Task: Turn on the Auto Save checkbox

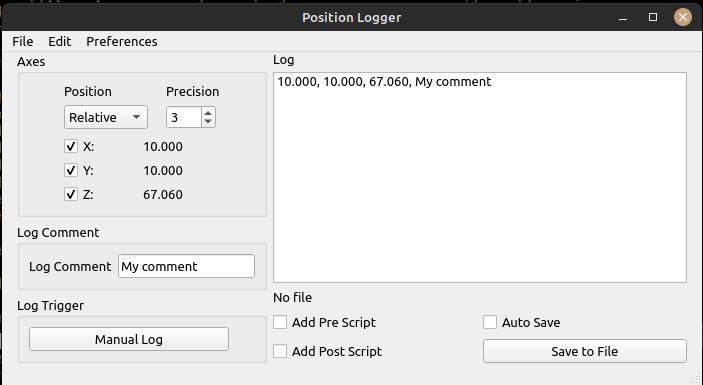Action: click(x=490, y=322)
